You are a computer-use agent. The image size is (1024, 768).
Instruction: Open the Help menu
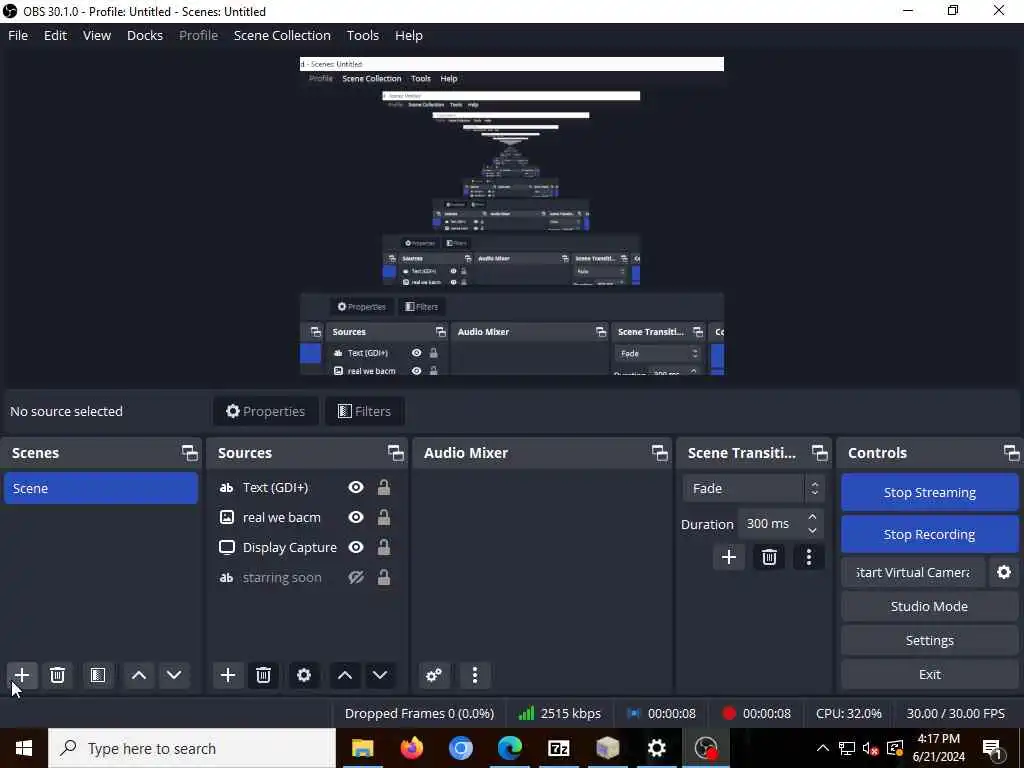[x=409, y=35]
